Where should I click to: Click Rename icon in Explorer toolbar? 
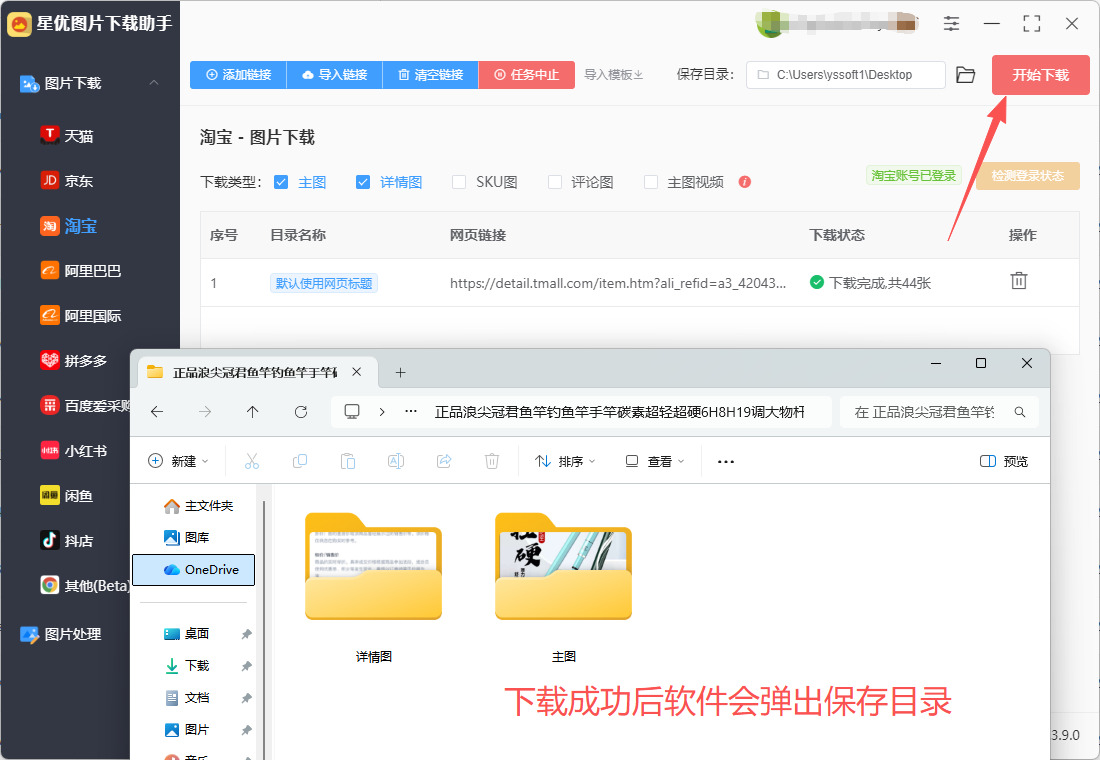click(x=396, y=461)
